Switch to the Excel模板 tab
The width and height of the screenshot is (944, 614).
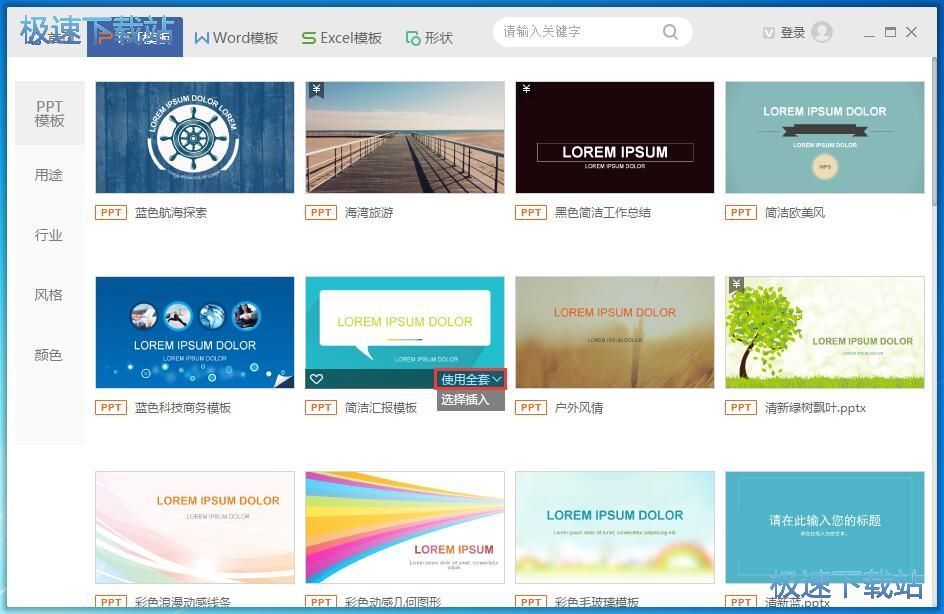341,38
